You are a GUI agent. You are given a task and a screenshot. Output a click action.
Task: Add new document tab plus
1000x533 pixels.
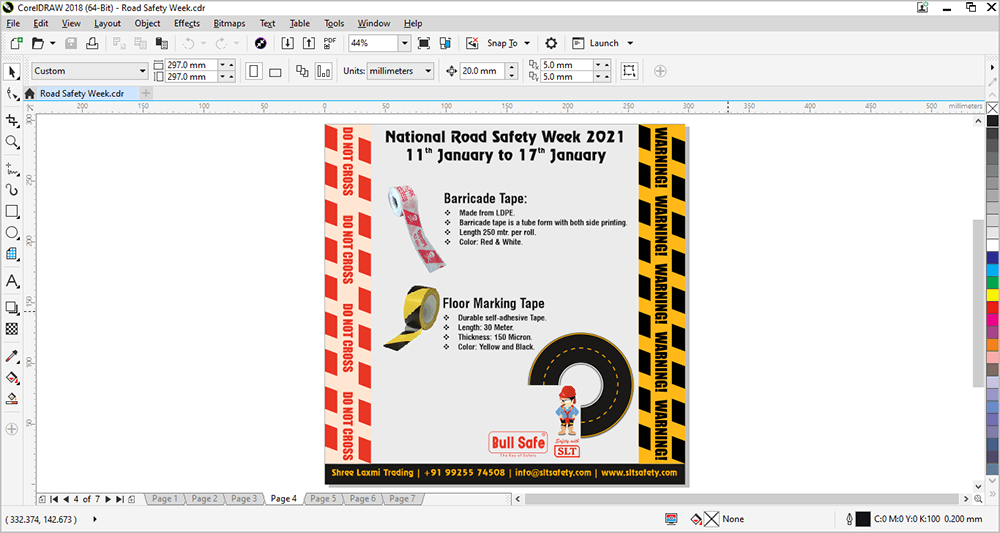tap(146, 93)
